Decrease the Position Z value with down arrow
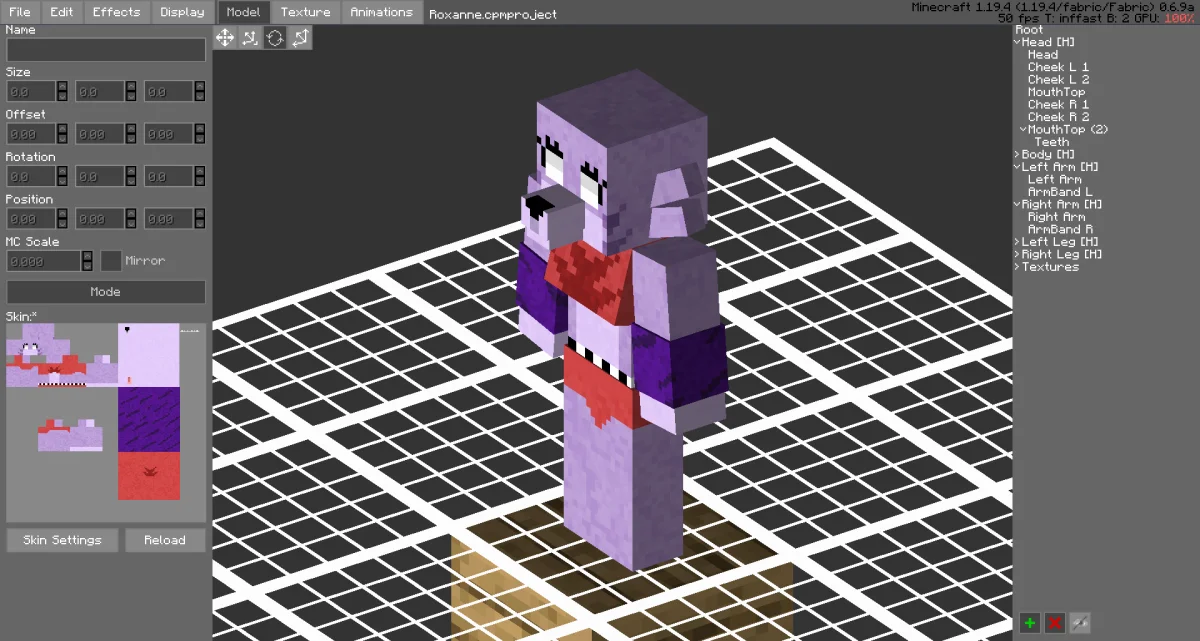The height and width of the screenshot is (641, 1200). [x=199, y=223]
